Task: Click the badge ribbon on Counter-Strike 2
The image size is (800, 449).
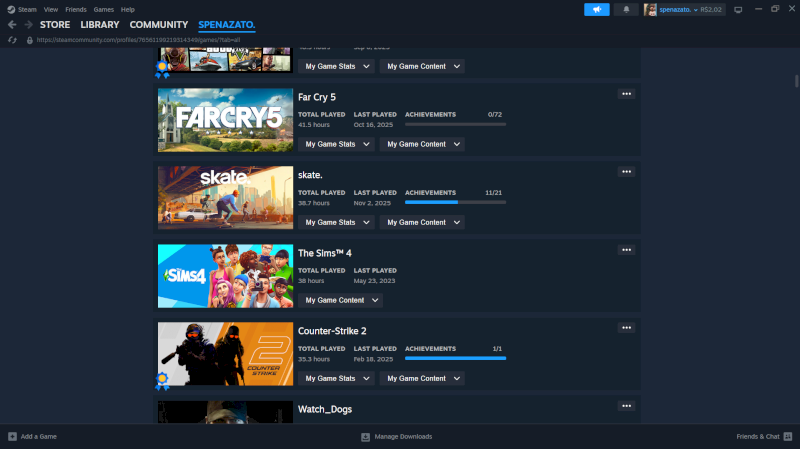Action: pos(162,381)
